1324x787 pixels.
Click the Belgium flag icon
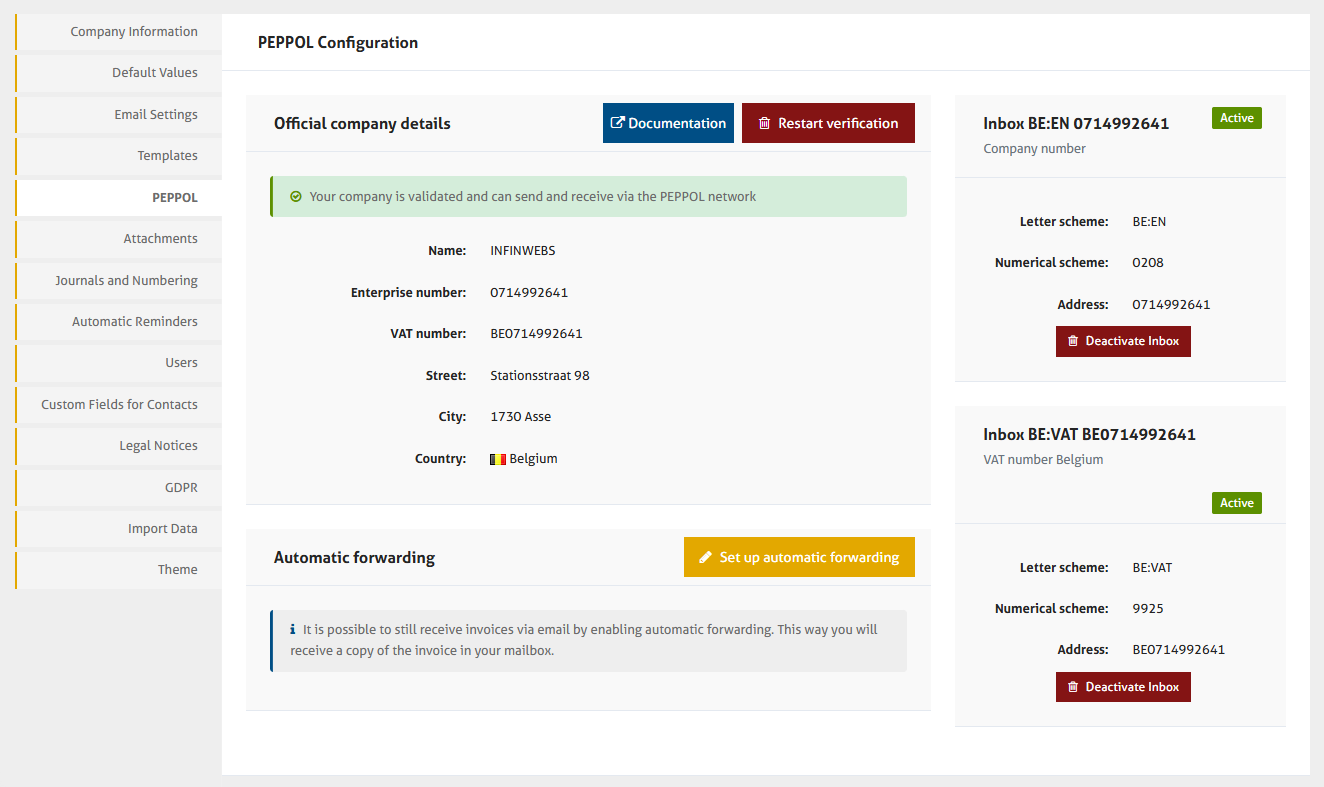[498, 459]
